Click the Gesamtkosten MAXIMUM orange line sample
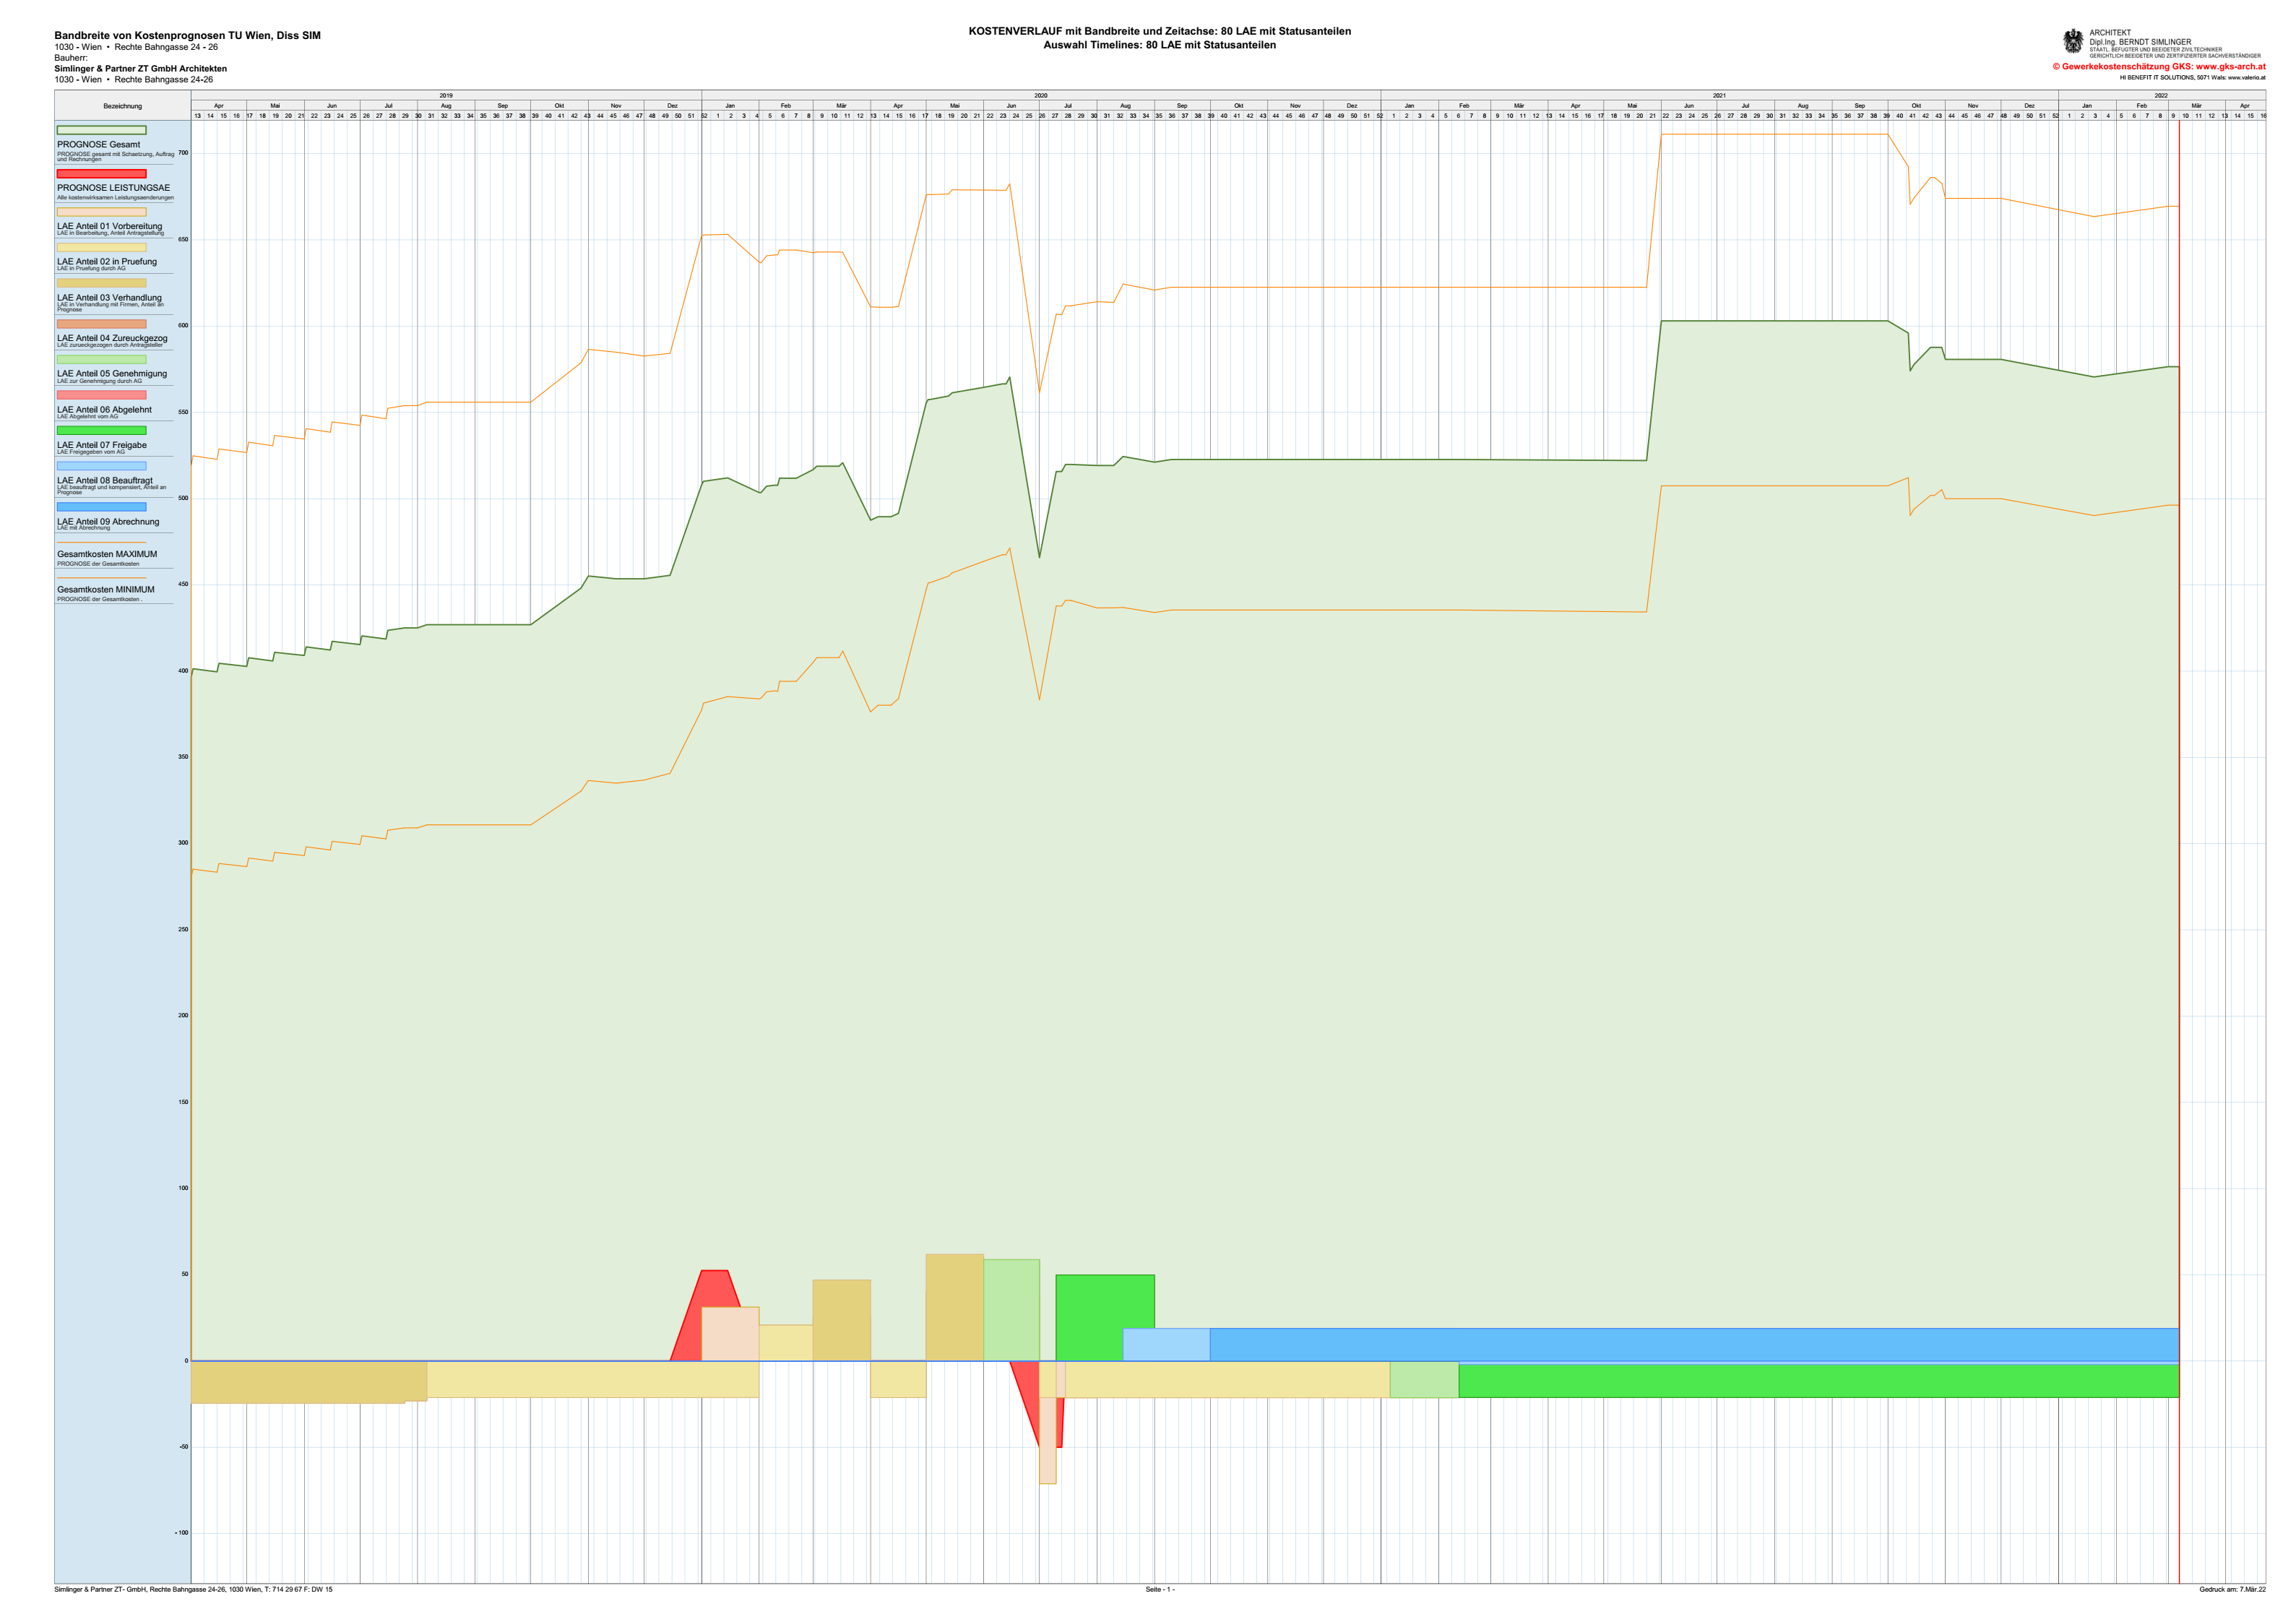 pos(101,542)
